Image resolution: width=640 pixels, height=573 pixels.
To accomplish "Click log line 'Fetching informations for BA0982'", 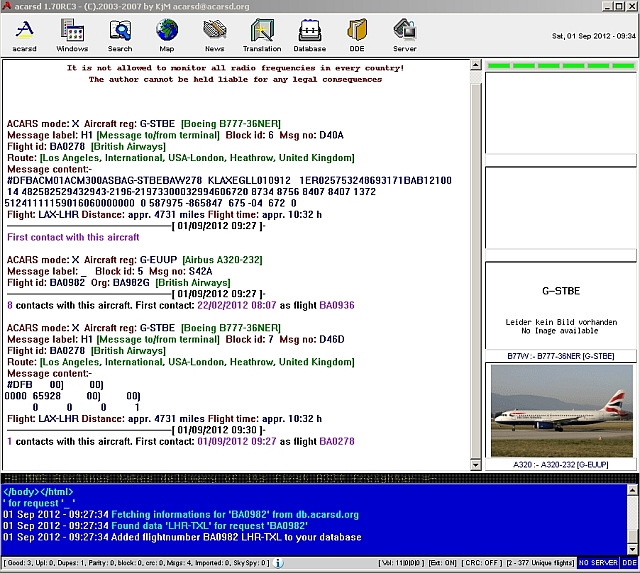I will [x=181, y=514].
